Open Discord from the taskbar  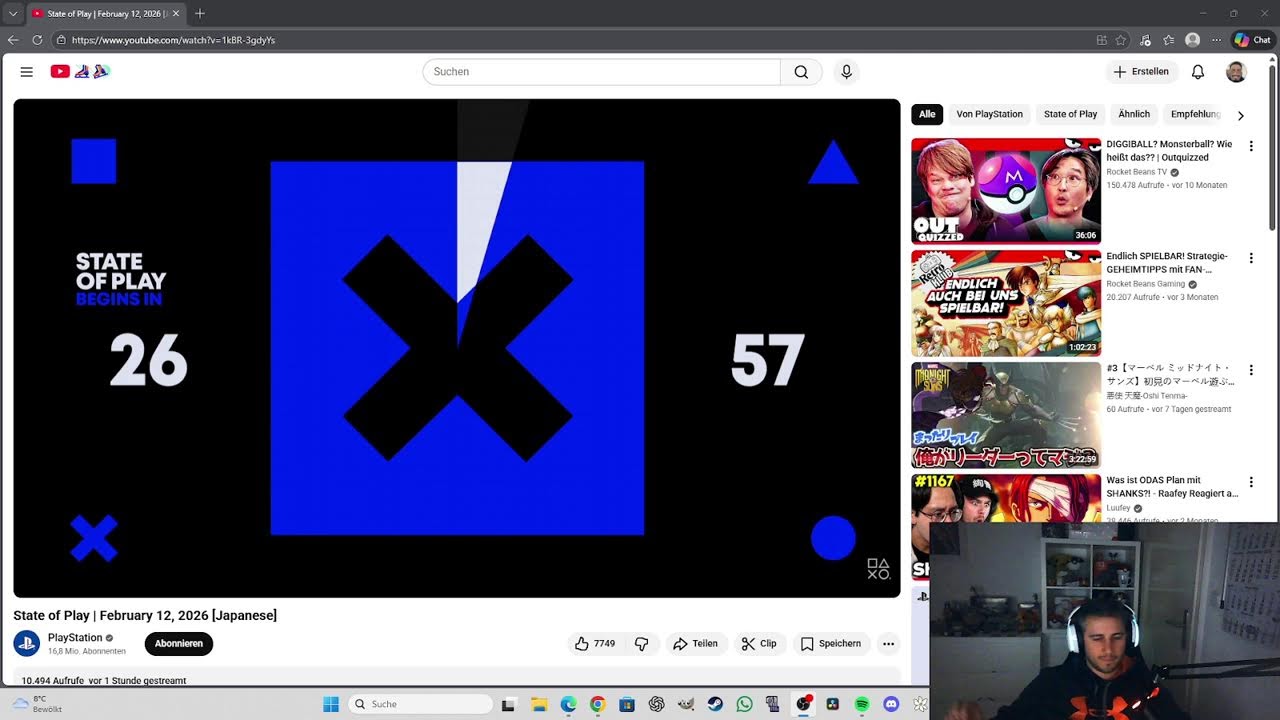pos(891,704)
